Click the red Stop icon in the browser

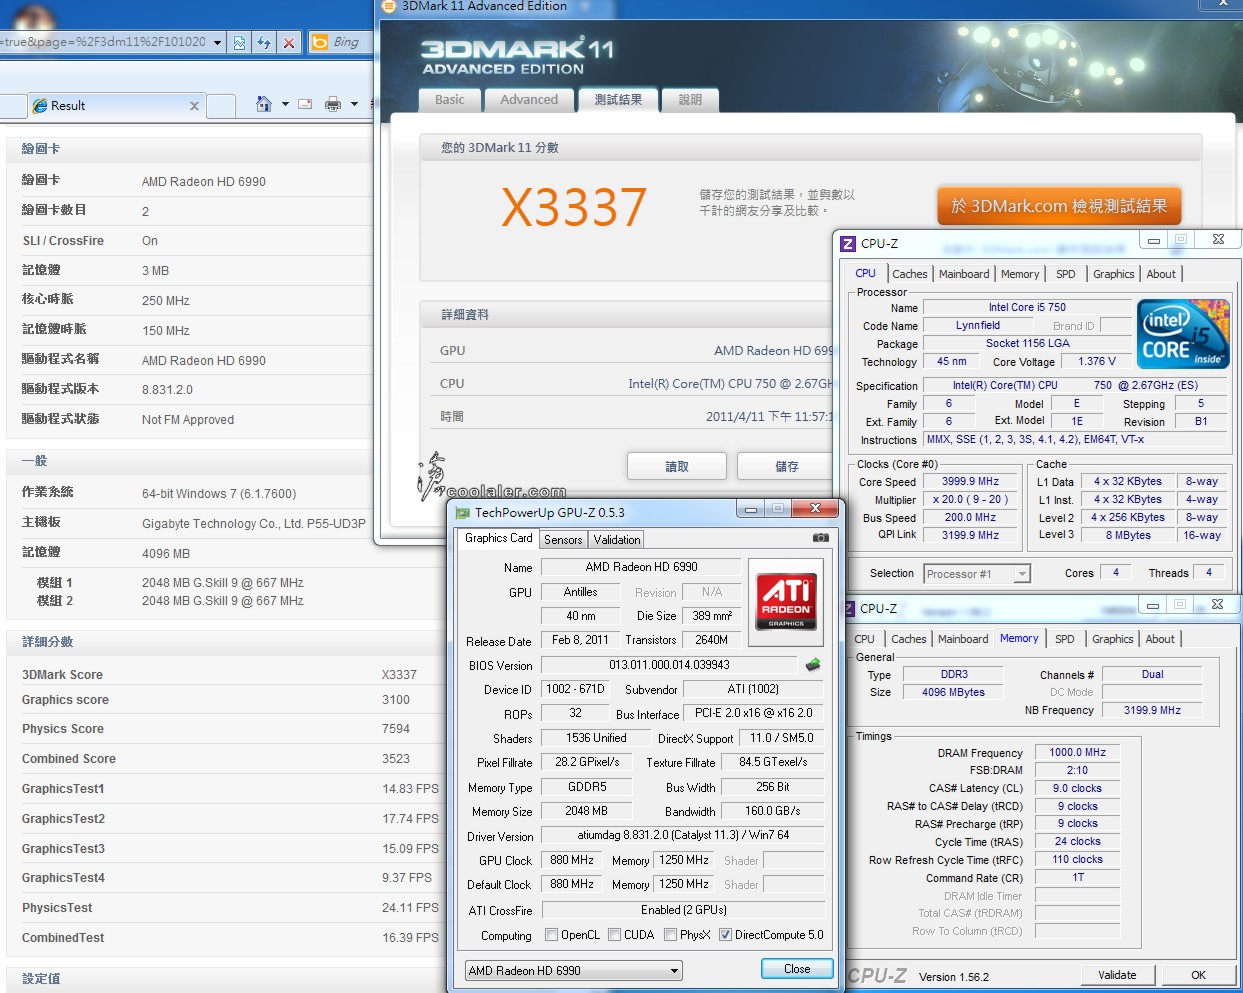click(289, 42)
